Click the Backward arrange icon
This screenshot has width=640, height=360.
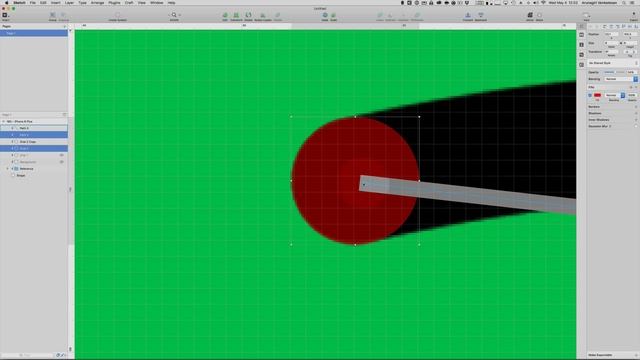coord(481,16)
